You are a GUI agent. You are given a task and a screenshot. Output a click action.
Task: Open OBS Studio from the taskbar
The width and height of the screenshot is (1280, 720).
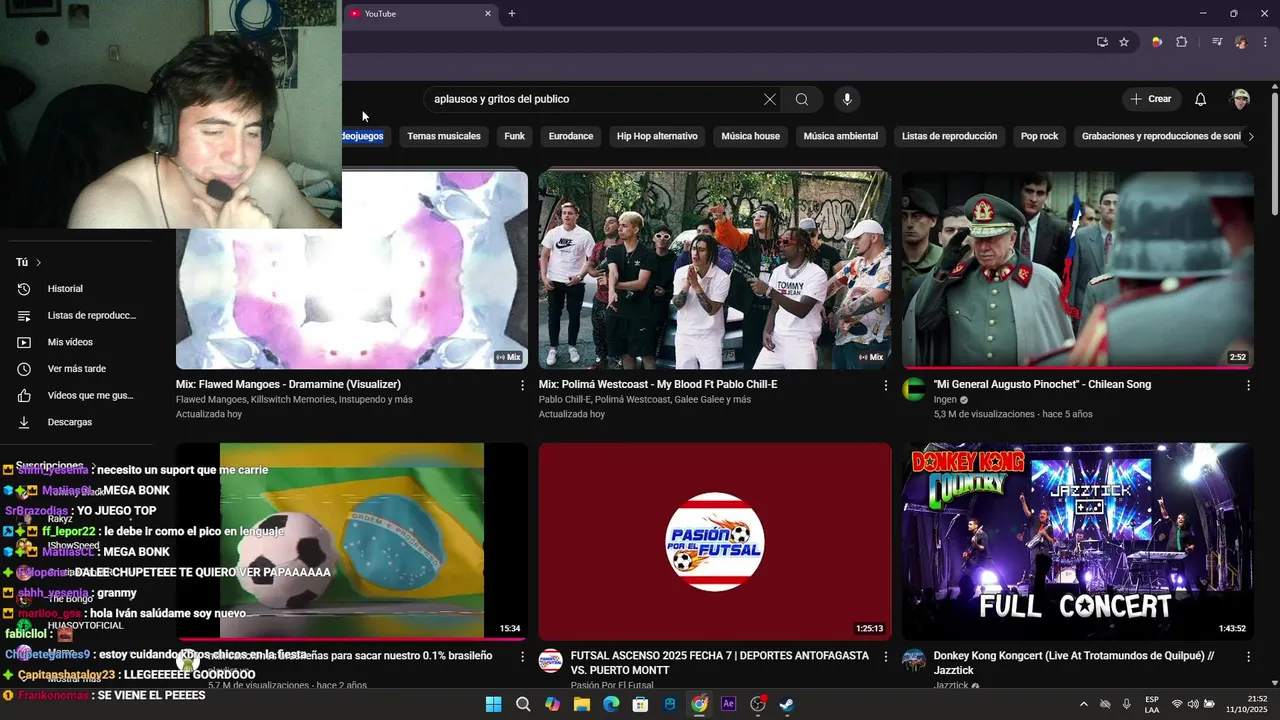point(758,704)
